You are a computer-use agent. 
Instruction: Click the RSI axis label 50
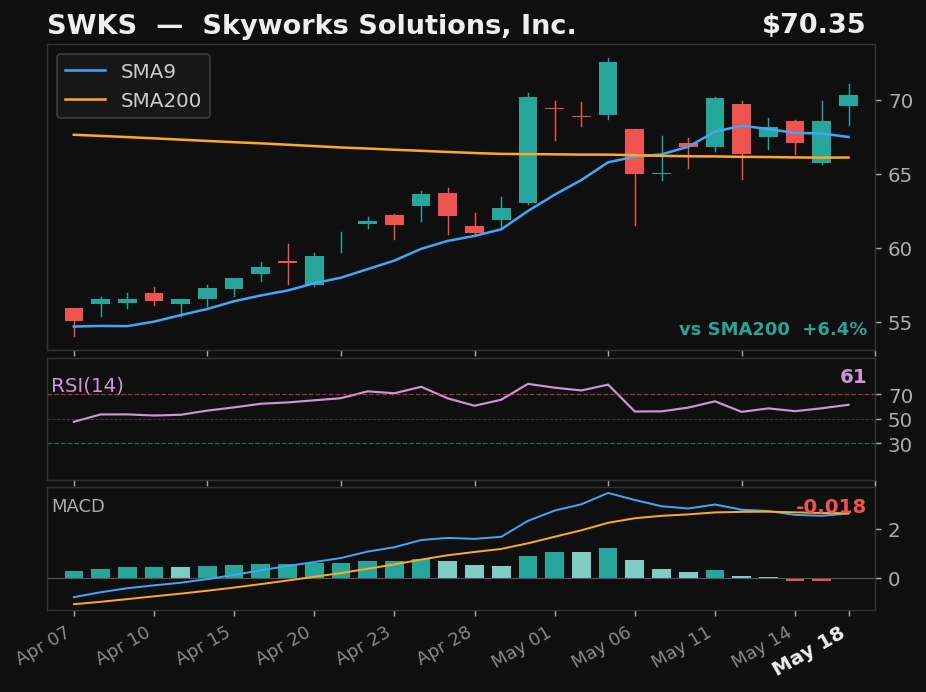[x=900, y=420]
